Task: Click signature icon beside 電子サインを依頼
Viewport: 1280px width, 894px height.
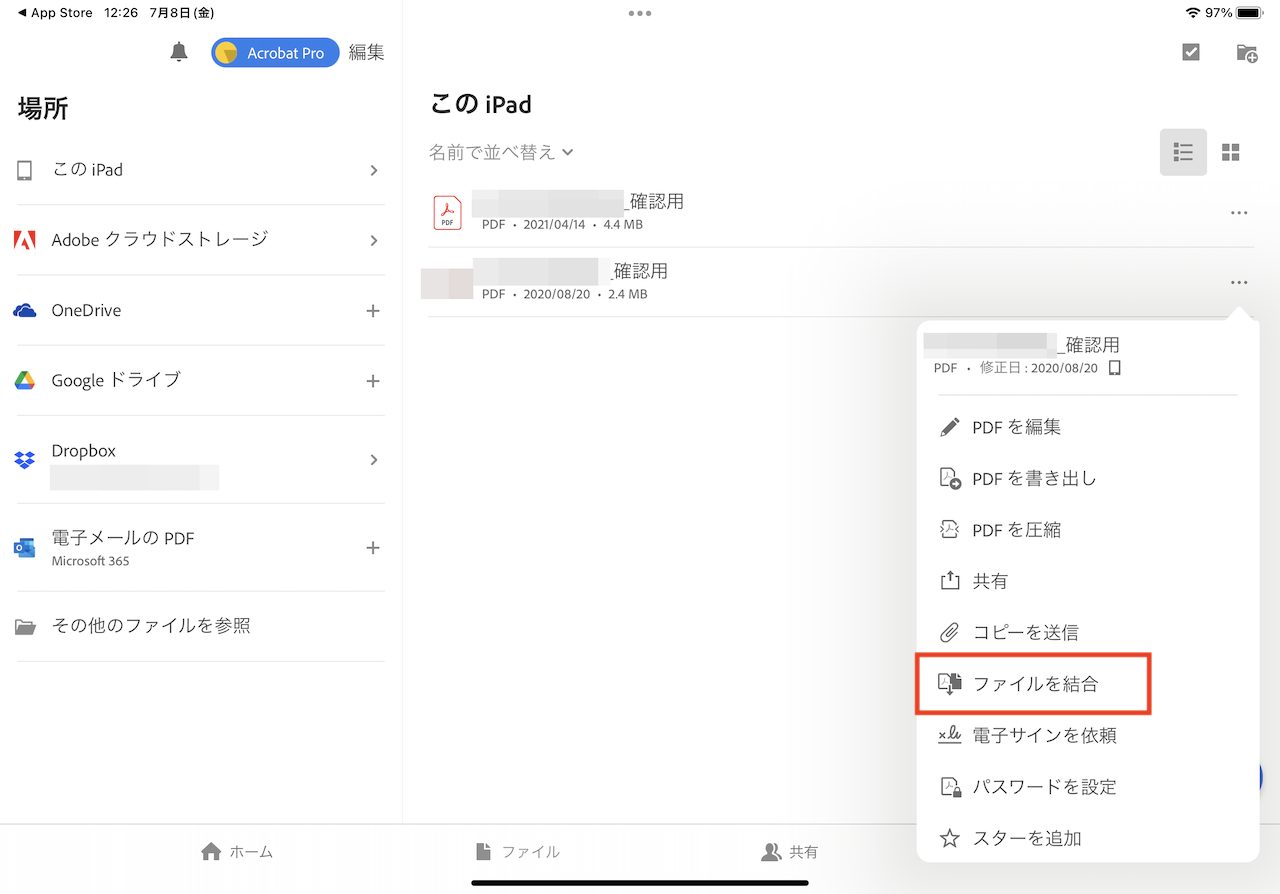Action: pyautogui.click(x=950, y=736)
